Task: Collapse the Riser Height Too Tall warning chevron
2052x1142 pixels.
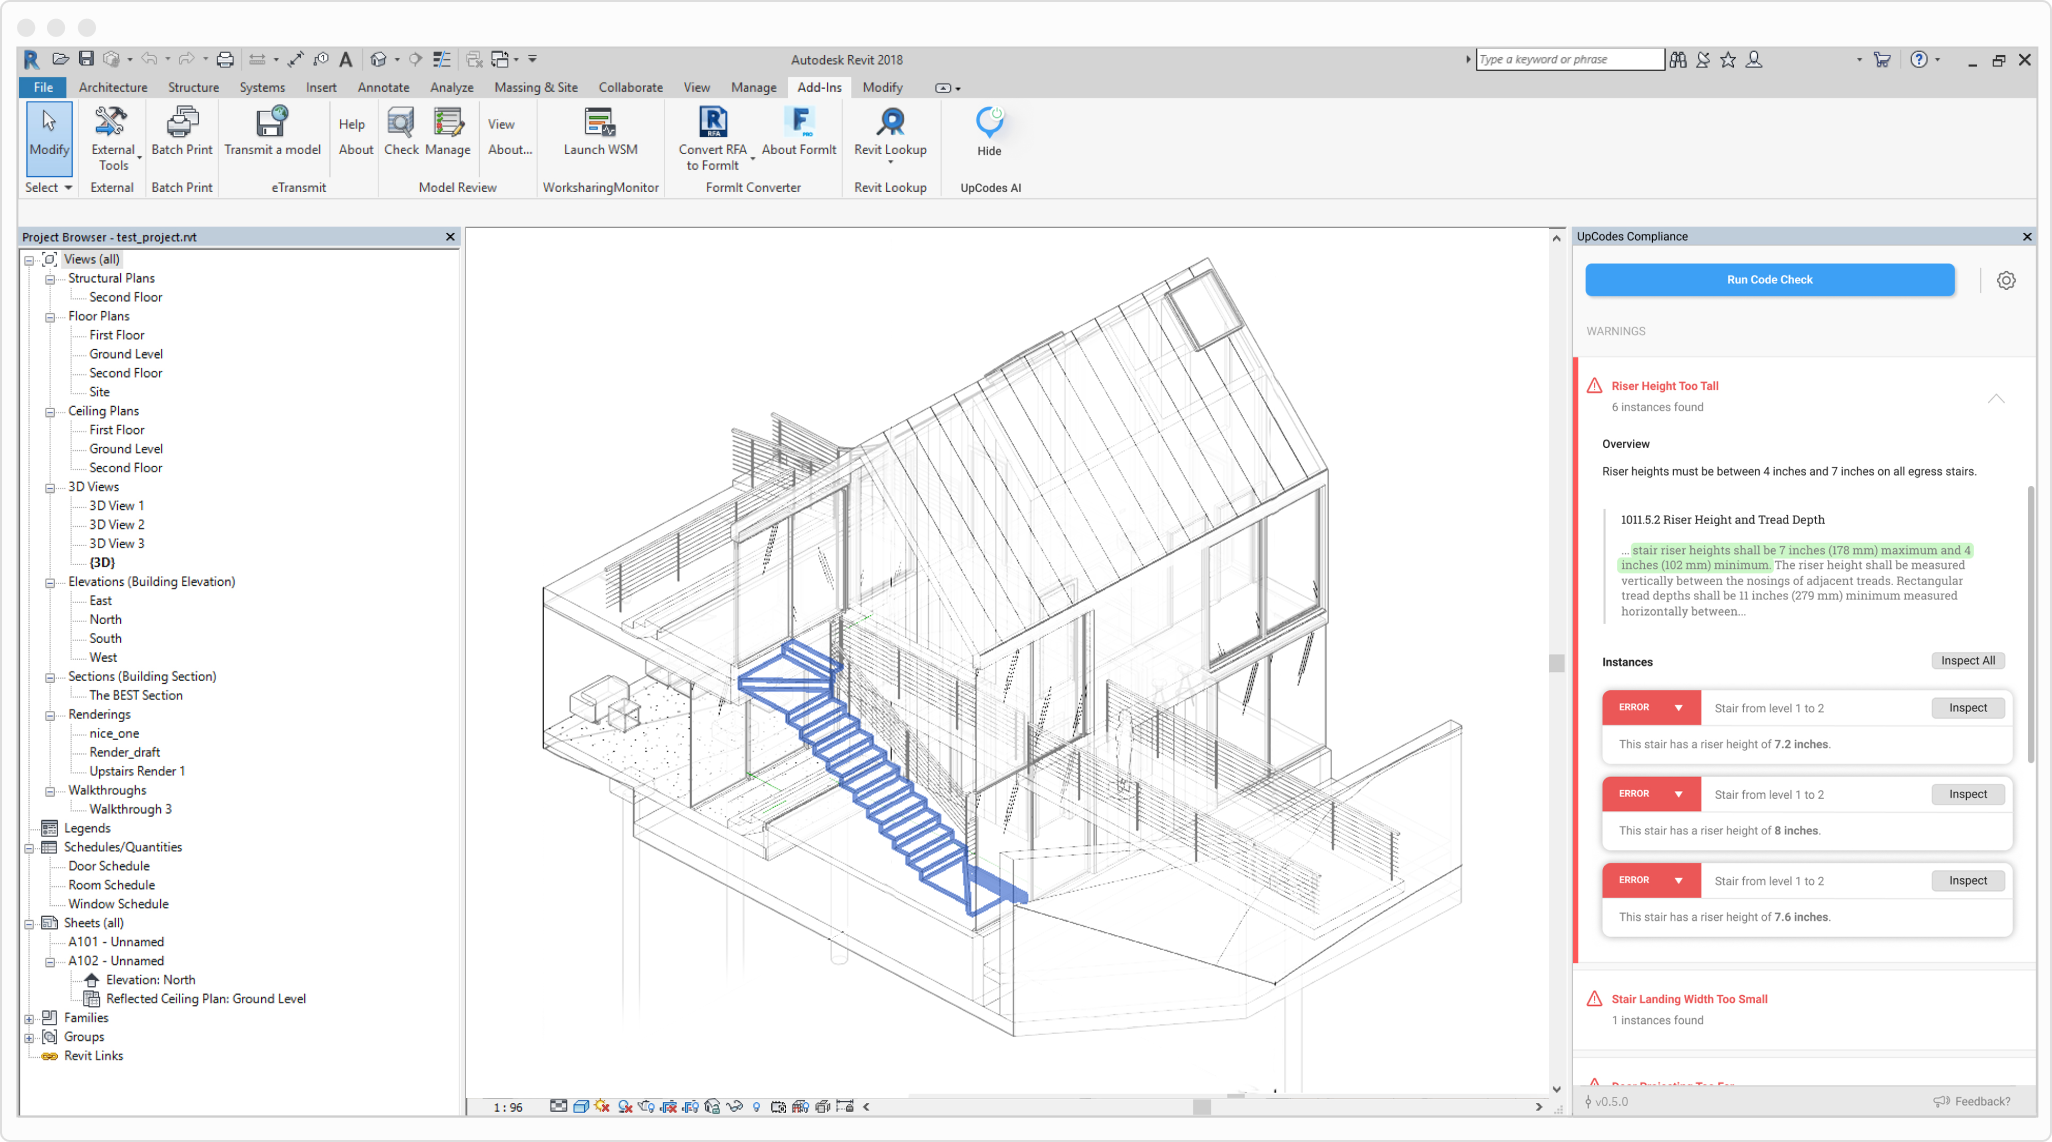Action: point(1996,398)
